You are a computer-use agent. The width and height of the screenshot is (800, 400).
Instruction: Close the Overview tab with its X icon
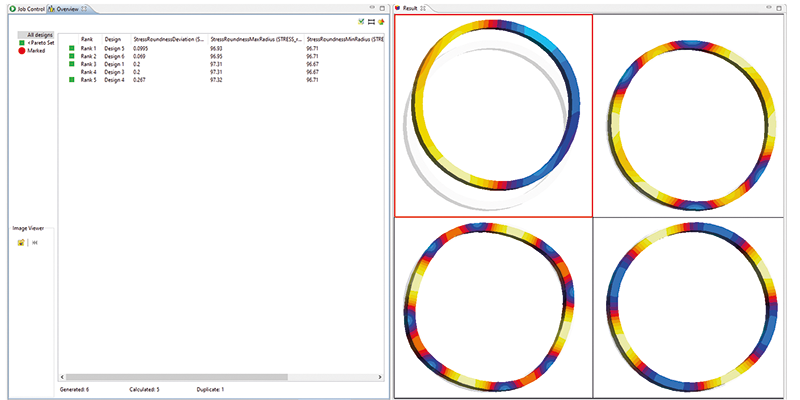coord(84,8)
